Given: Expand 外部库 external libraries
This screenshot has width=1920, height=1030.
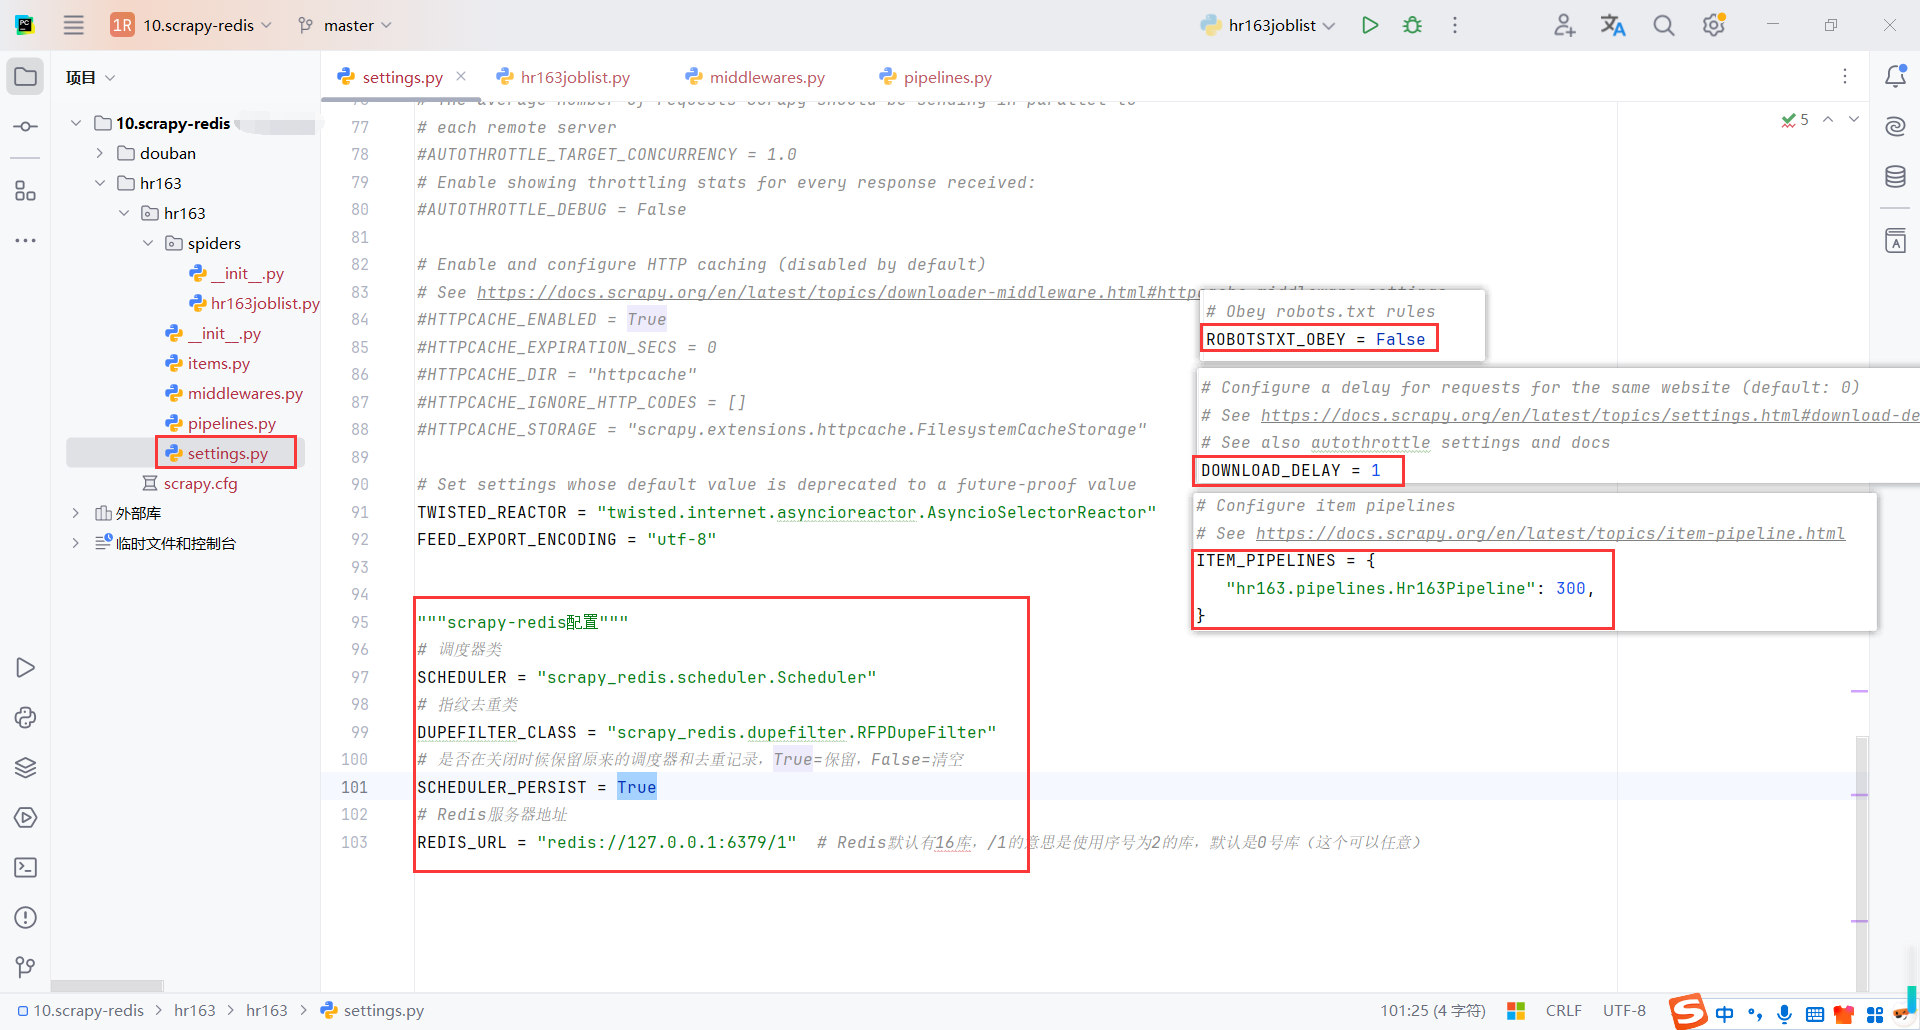Looking at the screenshot, I should pyautogui.click(x=76, y=513).
